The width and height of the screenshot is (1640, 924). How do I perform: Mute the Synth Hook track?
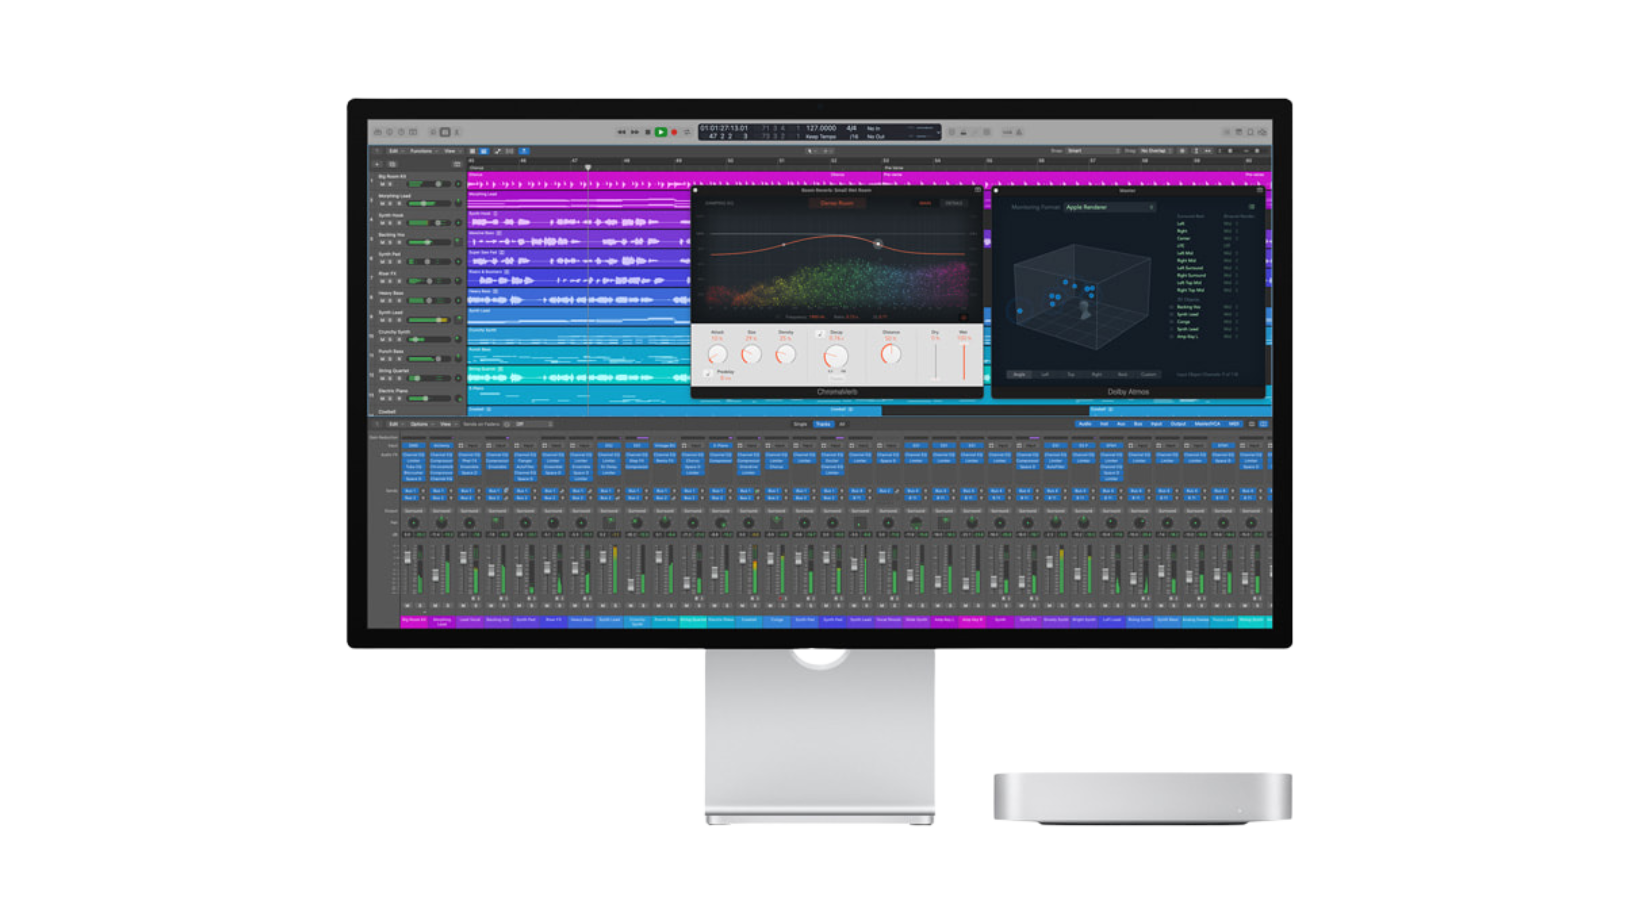(382, 223)
